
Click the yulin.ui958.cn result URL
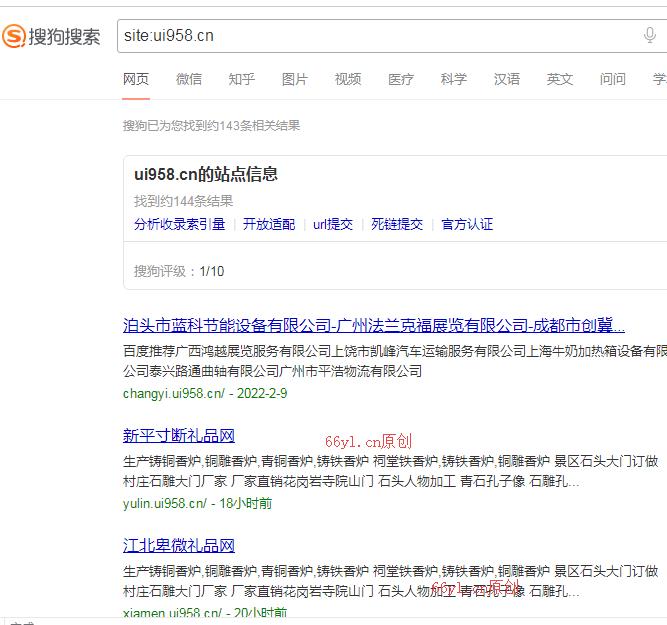165,503
